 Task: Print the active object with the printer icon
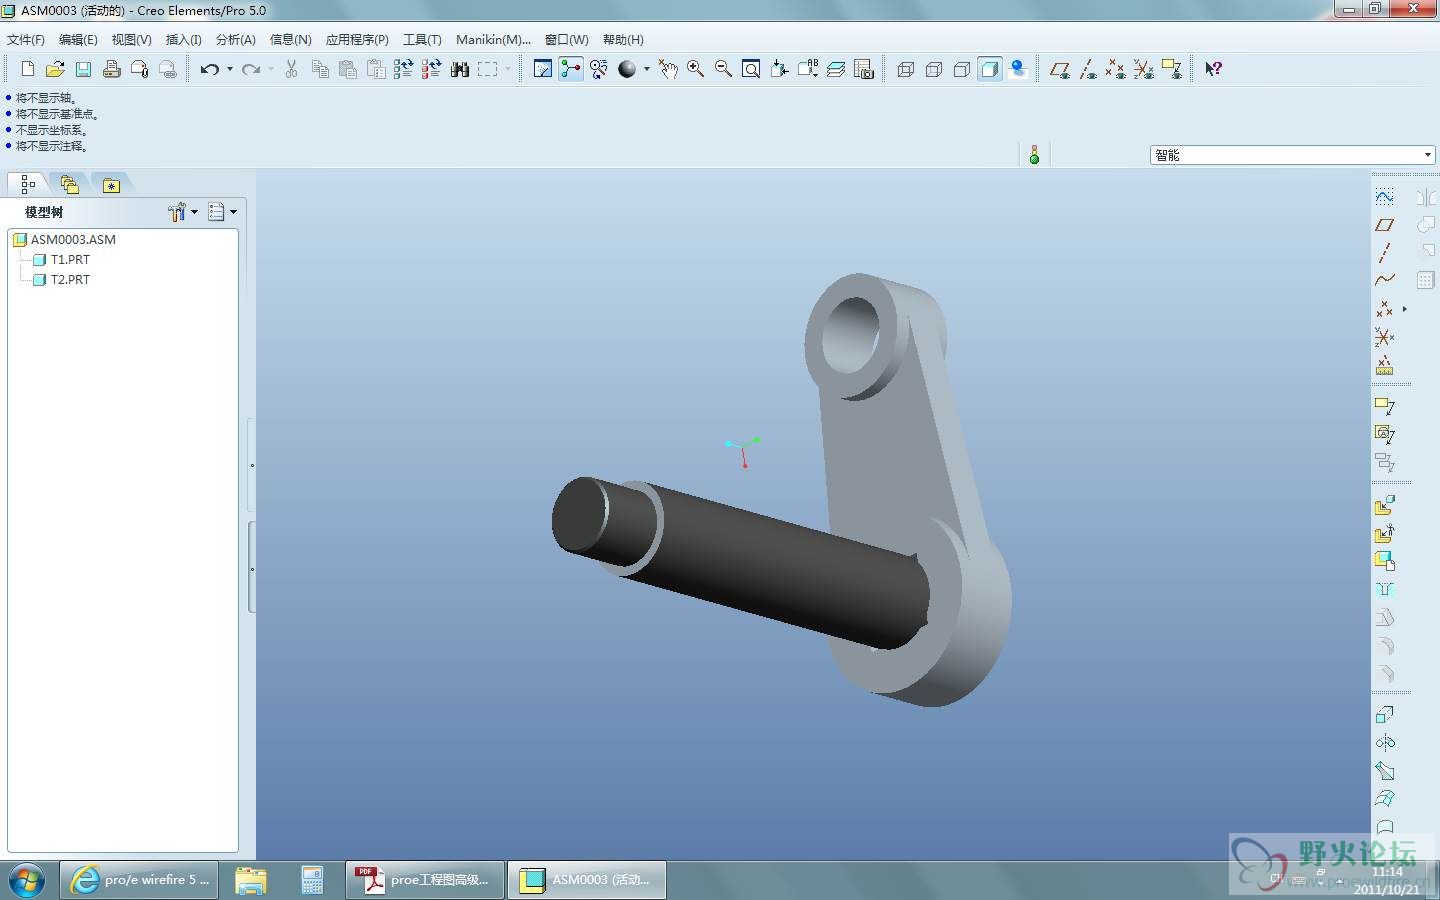click(x=112, y=69)
